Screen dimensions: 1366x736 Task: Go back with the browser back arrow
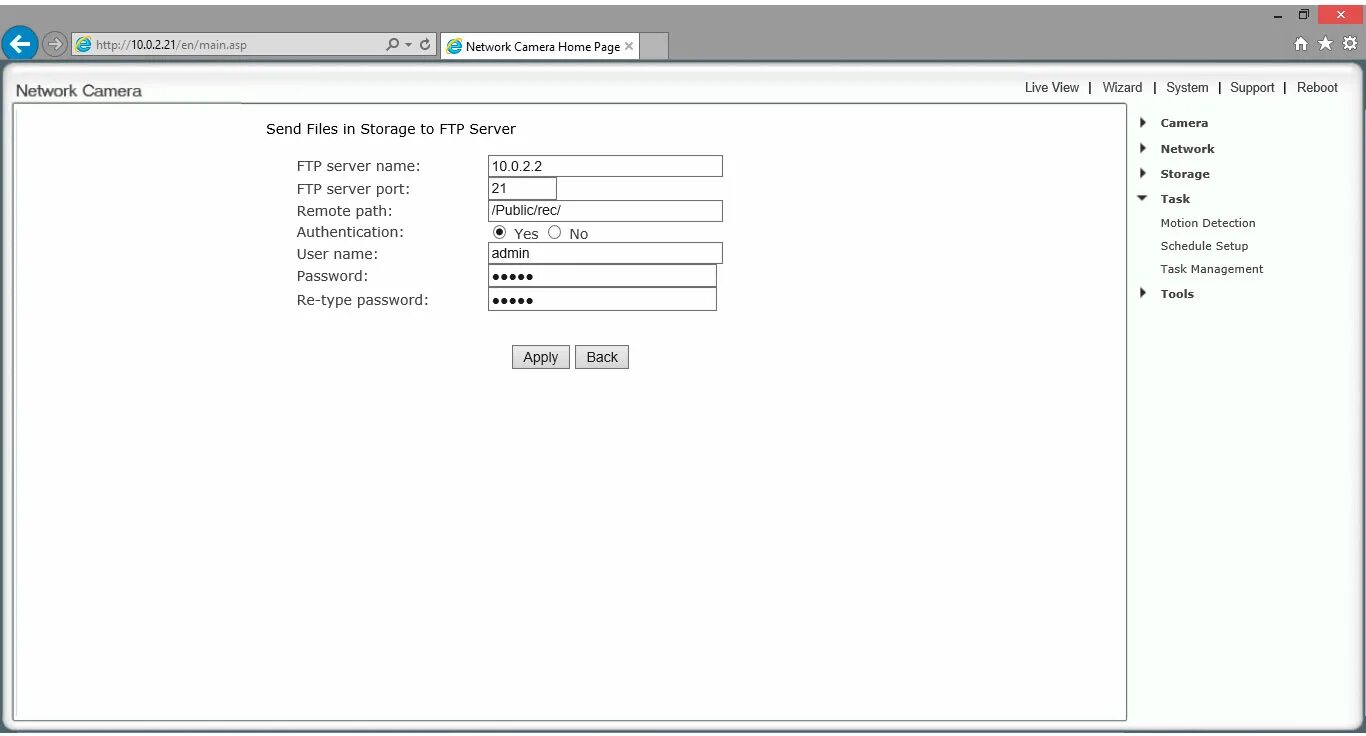point(20,44)
